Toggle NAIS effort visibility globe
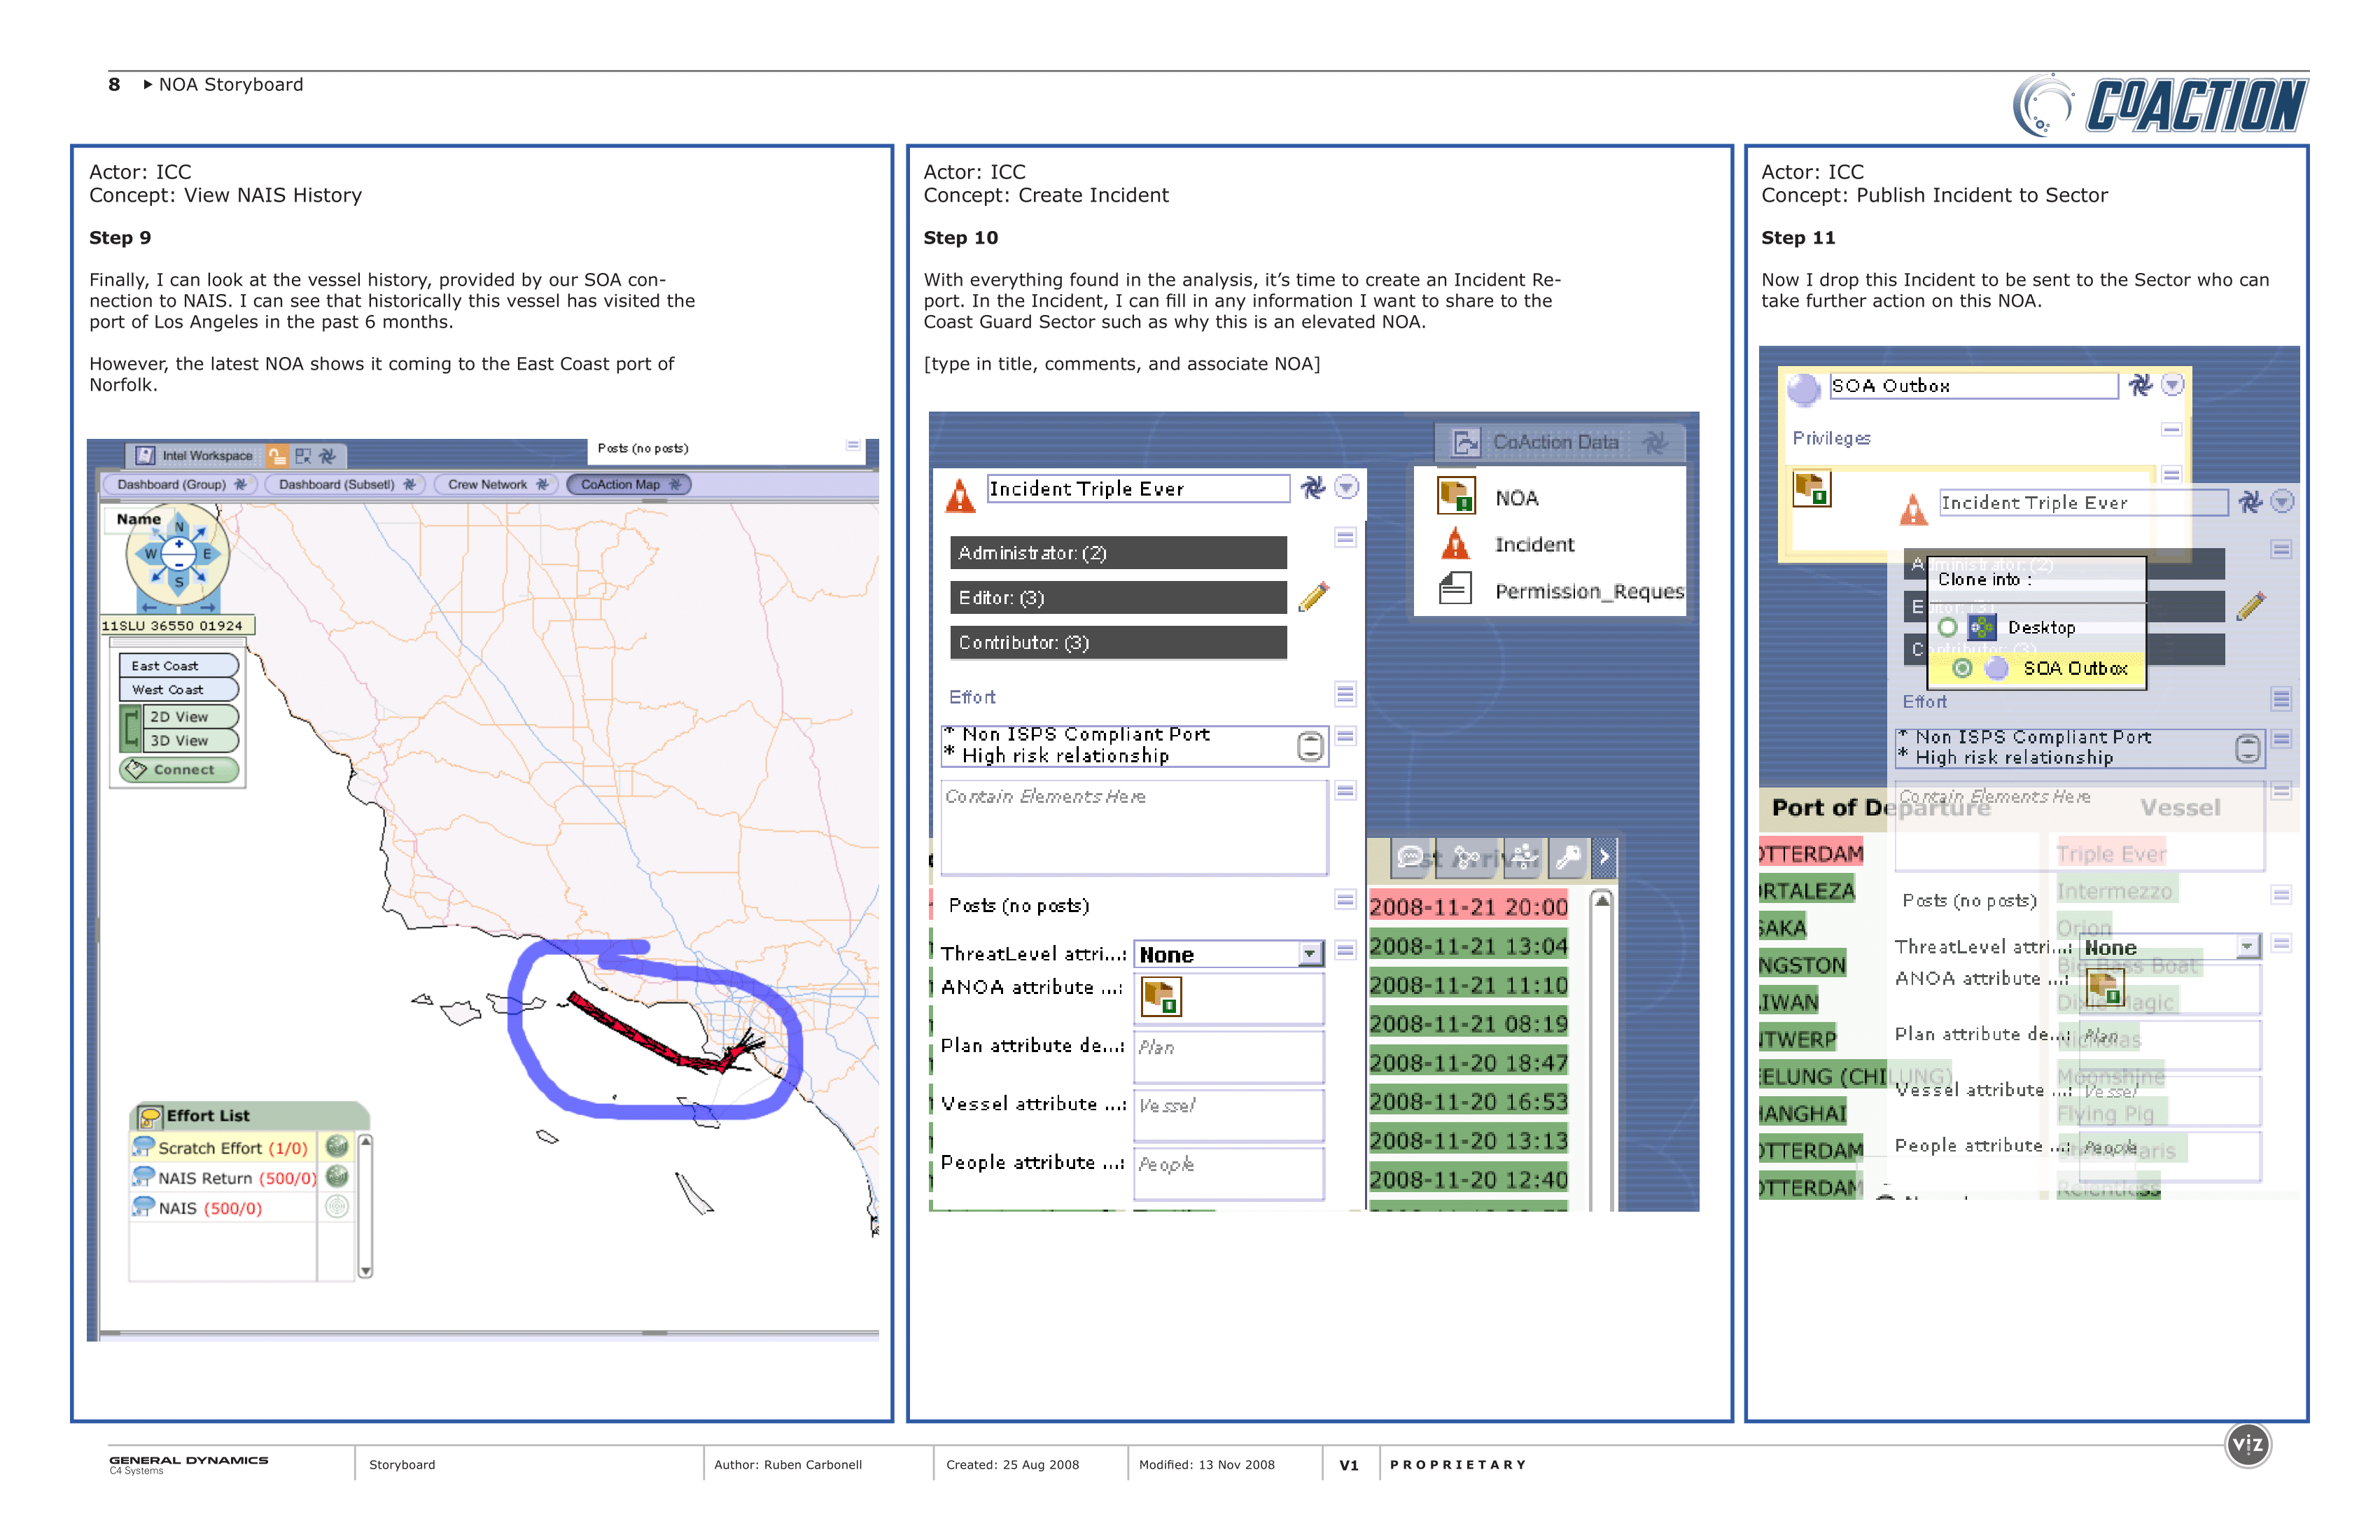Image resolution: width=2380 pixels, height=1540 pixels. [337, 1207]
